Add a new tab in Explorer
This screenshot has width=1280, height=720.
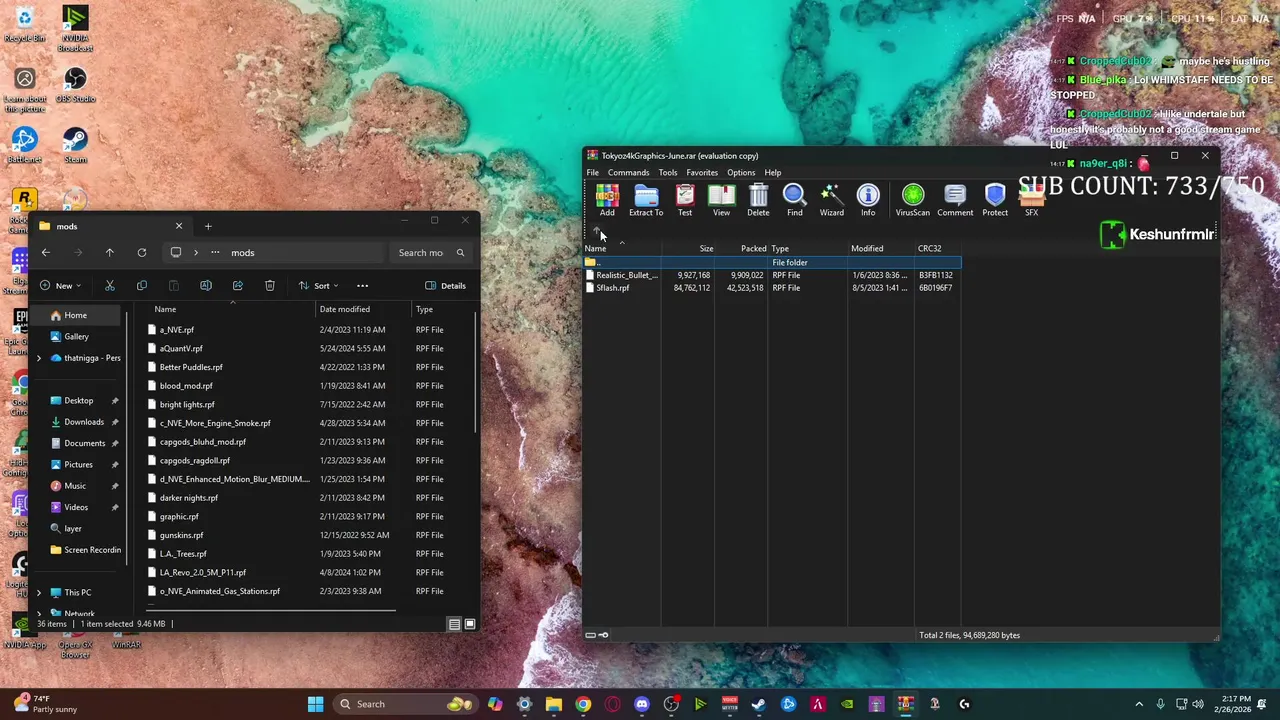point(208,226)
